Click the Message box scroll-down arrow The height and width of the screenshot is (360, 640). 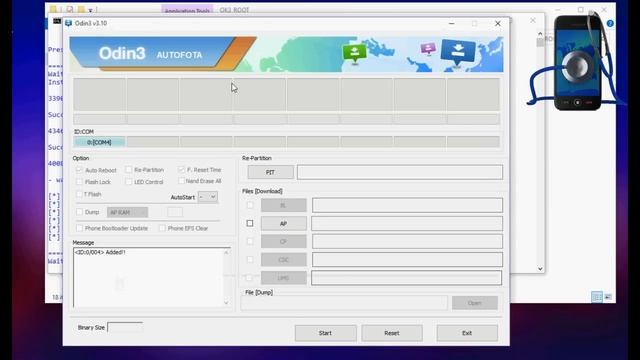226,302
